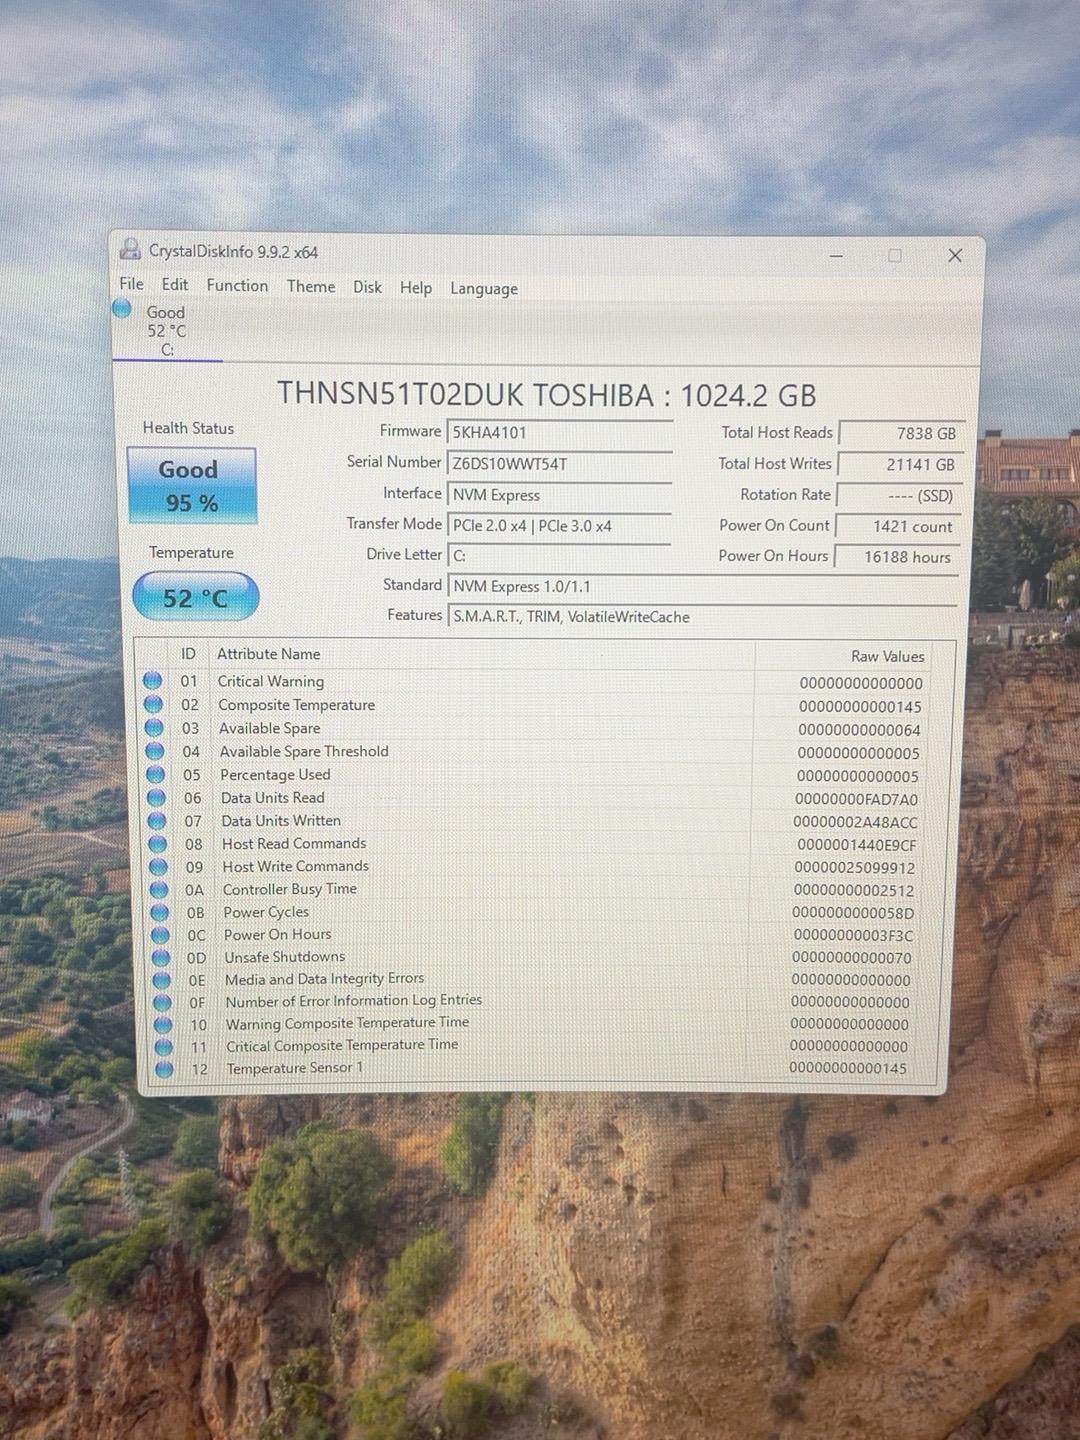Click the status orb beside Host Write Commands
Viewport: 1080px width, 1440px height.
click(158, 867)
